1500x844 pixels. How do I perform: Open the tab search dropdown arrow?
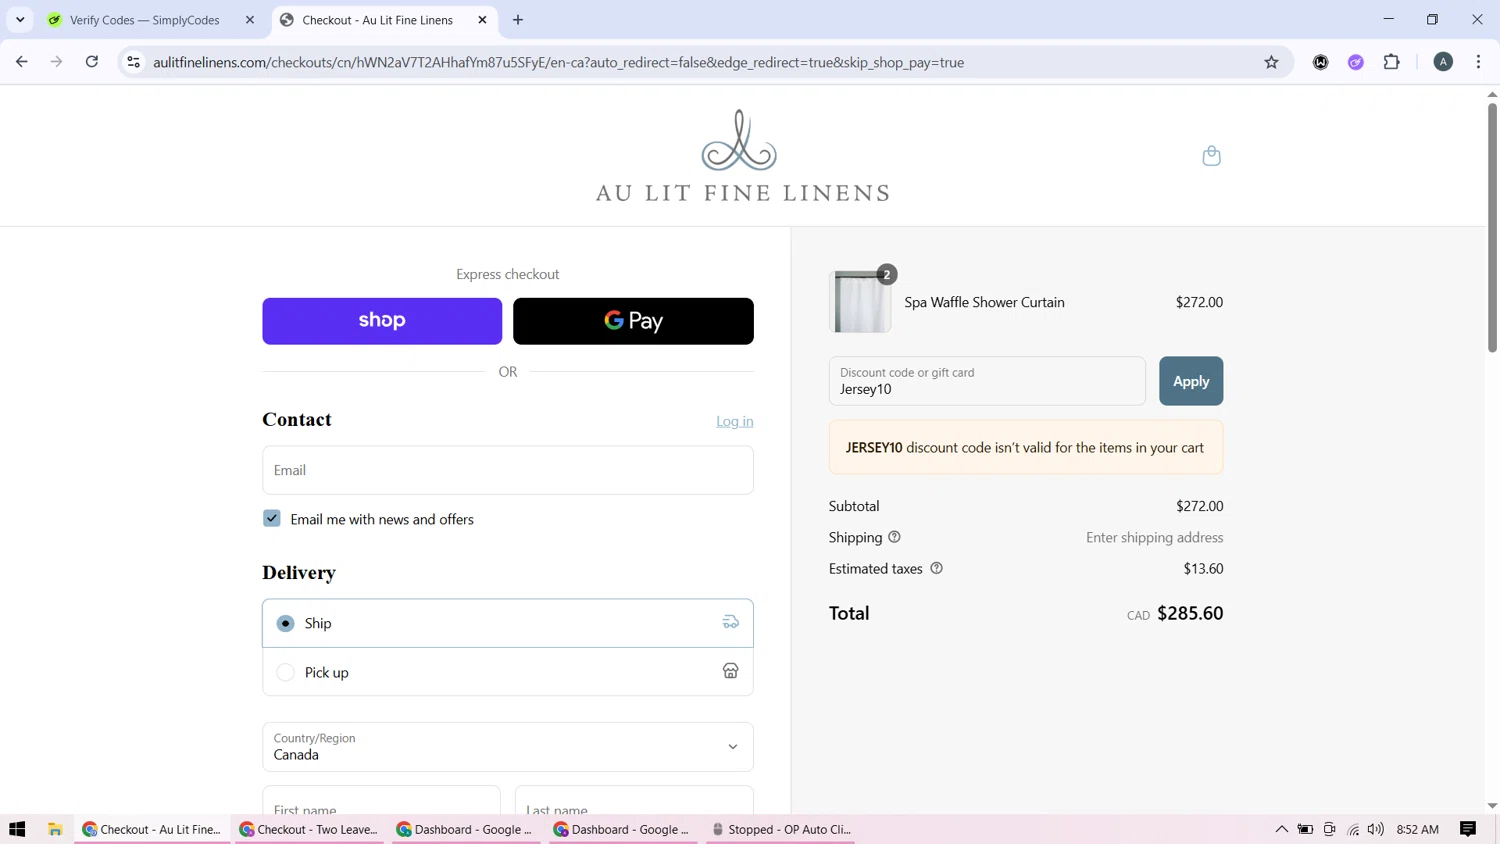coord(20,20)
